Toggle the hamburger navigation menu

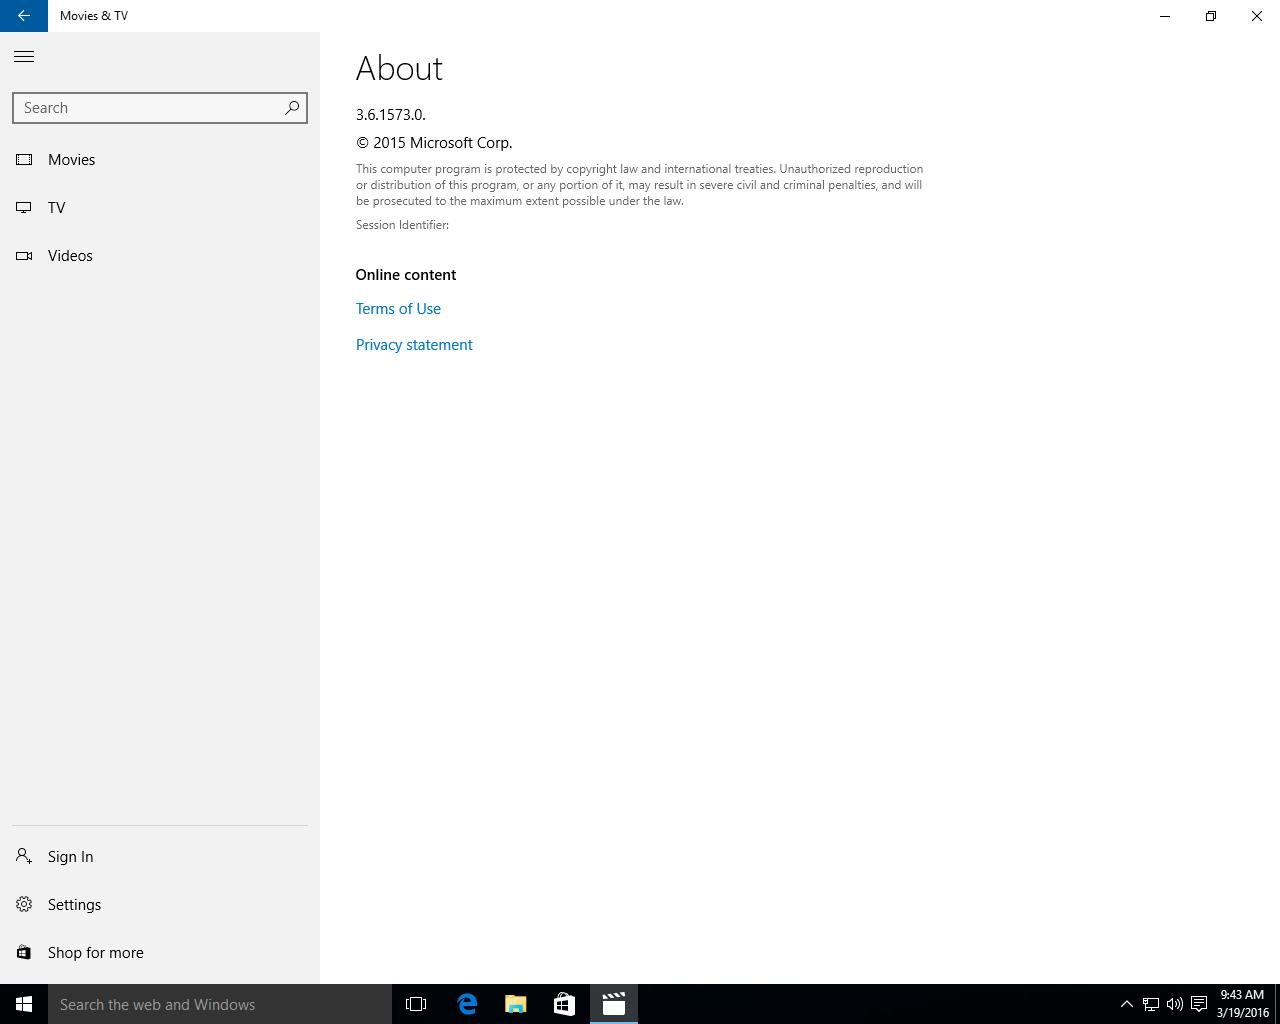tap(24, 57)
